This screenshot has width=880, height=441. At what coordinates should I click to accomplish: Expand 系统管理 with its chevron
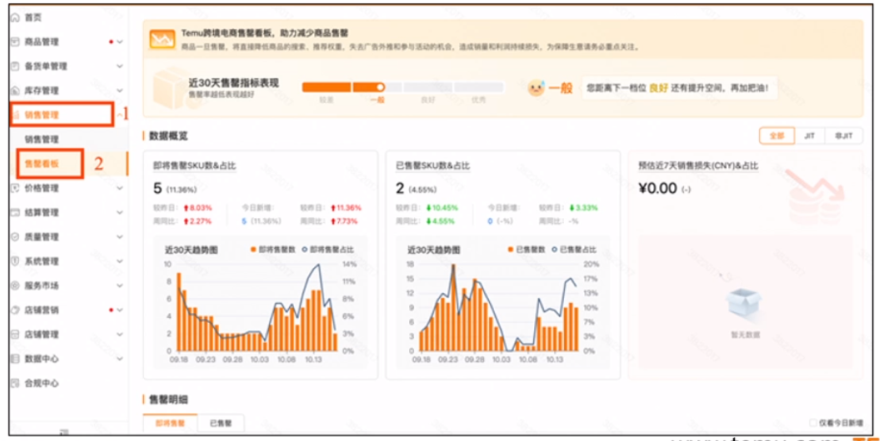tap(120, 261)
